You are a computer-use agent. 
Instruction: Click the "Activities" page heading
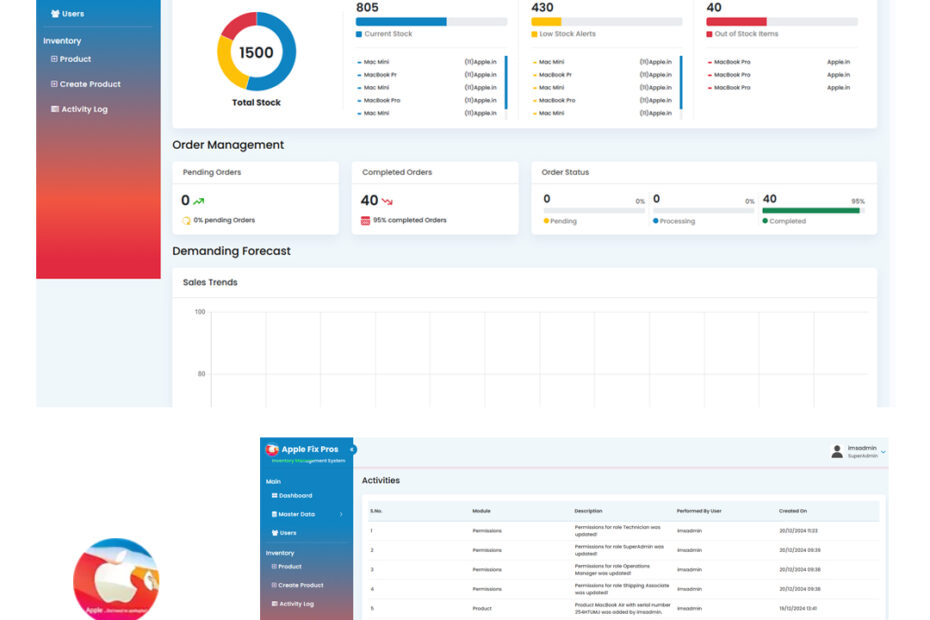pyautogui.click(x=381, y=481)
